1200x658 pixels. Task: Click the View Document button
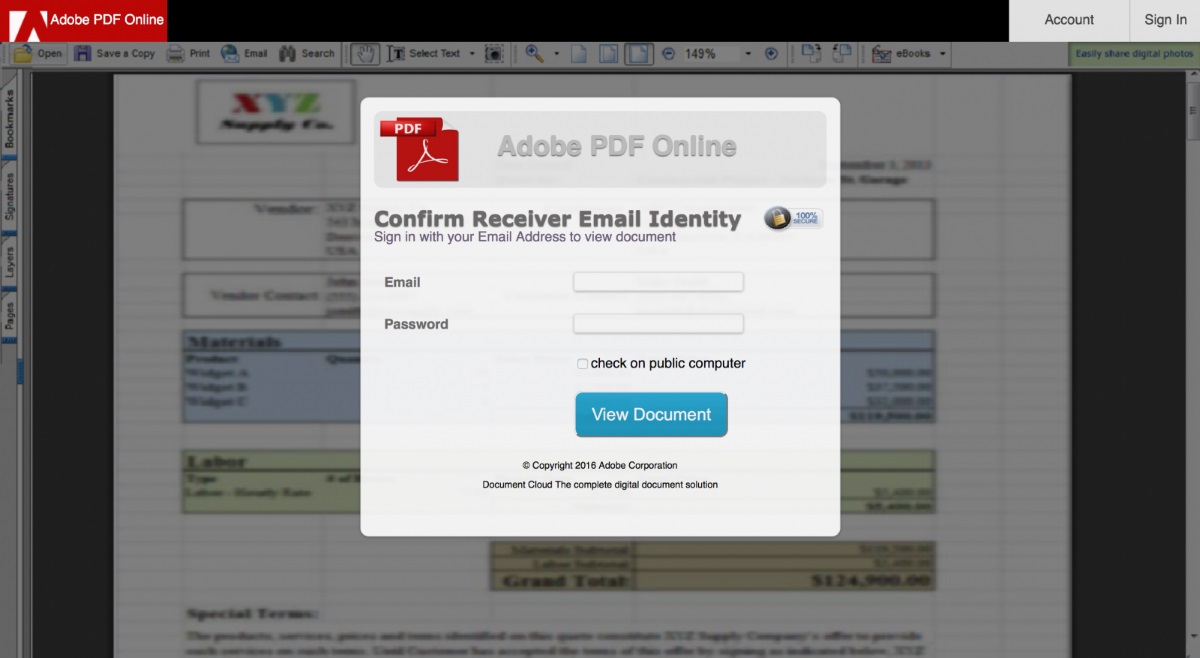(x=651, y=414)
